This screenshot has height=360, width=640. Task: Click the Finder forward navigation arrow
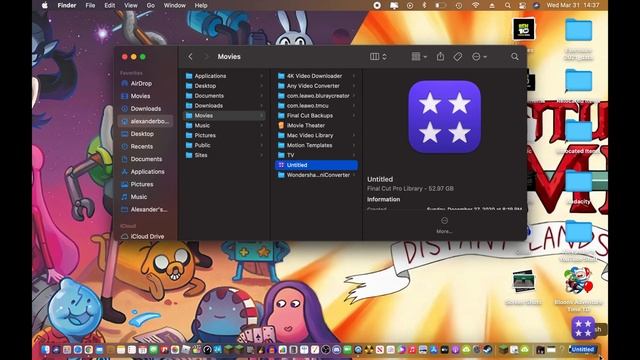206,57
